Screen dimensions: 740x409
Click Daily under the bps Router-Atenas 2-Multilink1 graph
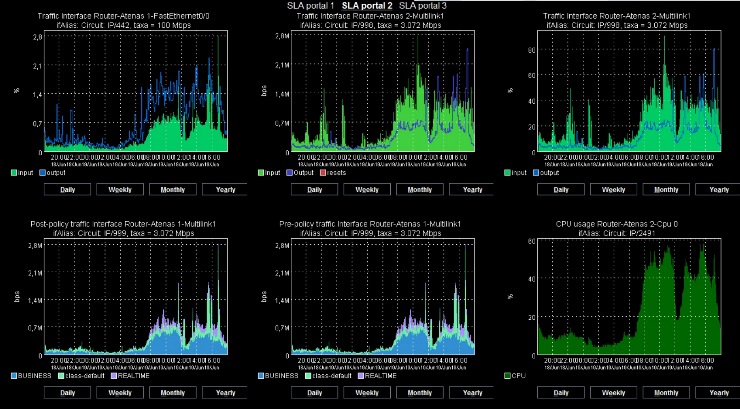click(x=314, y=190)
